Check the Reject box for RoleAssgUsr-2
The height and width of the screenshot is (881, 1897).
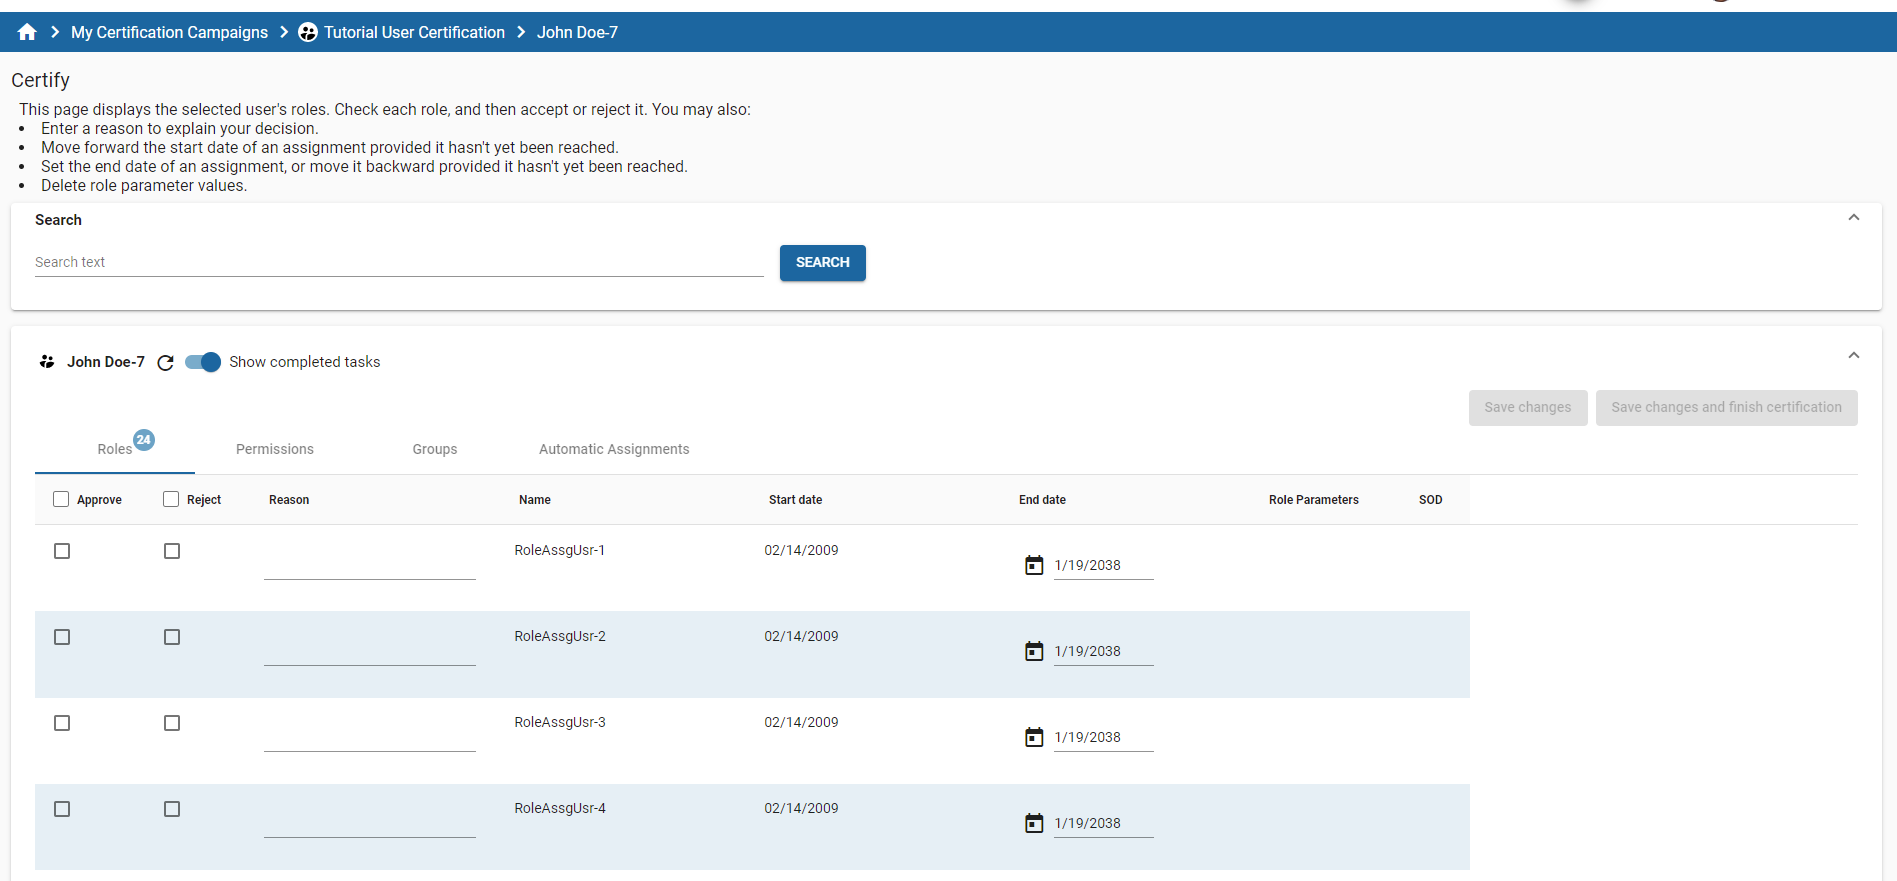click(172, 637)
